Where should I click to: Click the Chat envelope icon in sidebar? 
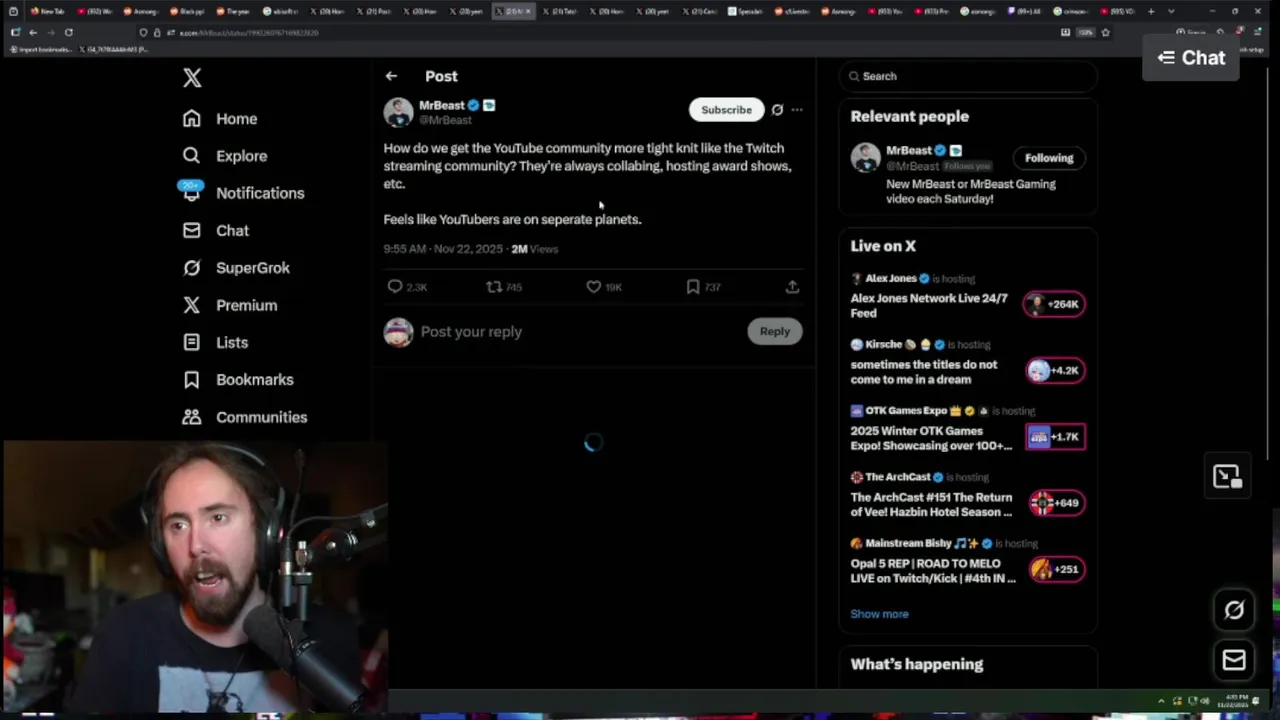192,230
